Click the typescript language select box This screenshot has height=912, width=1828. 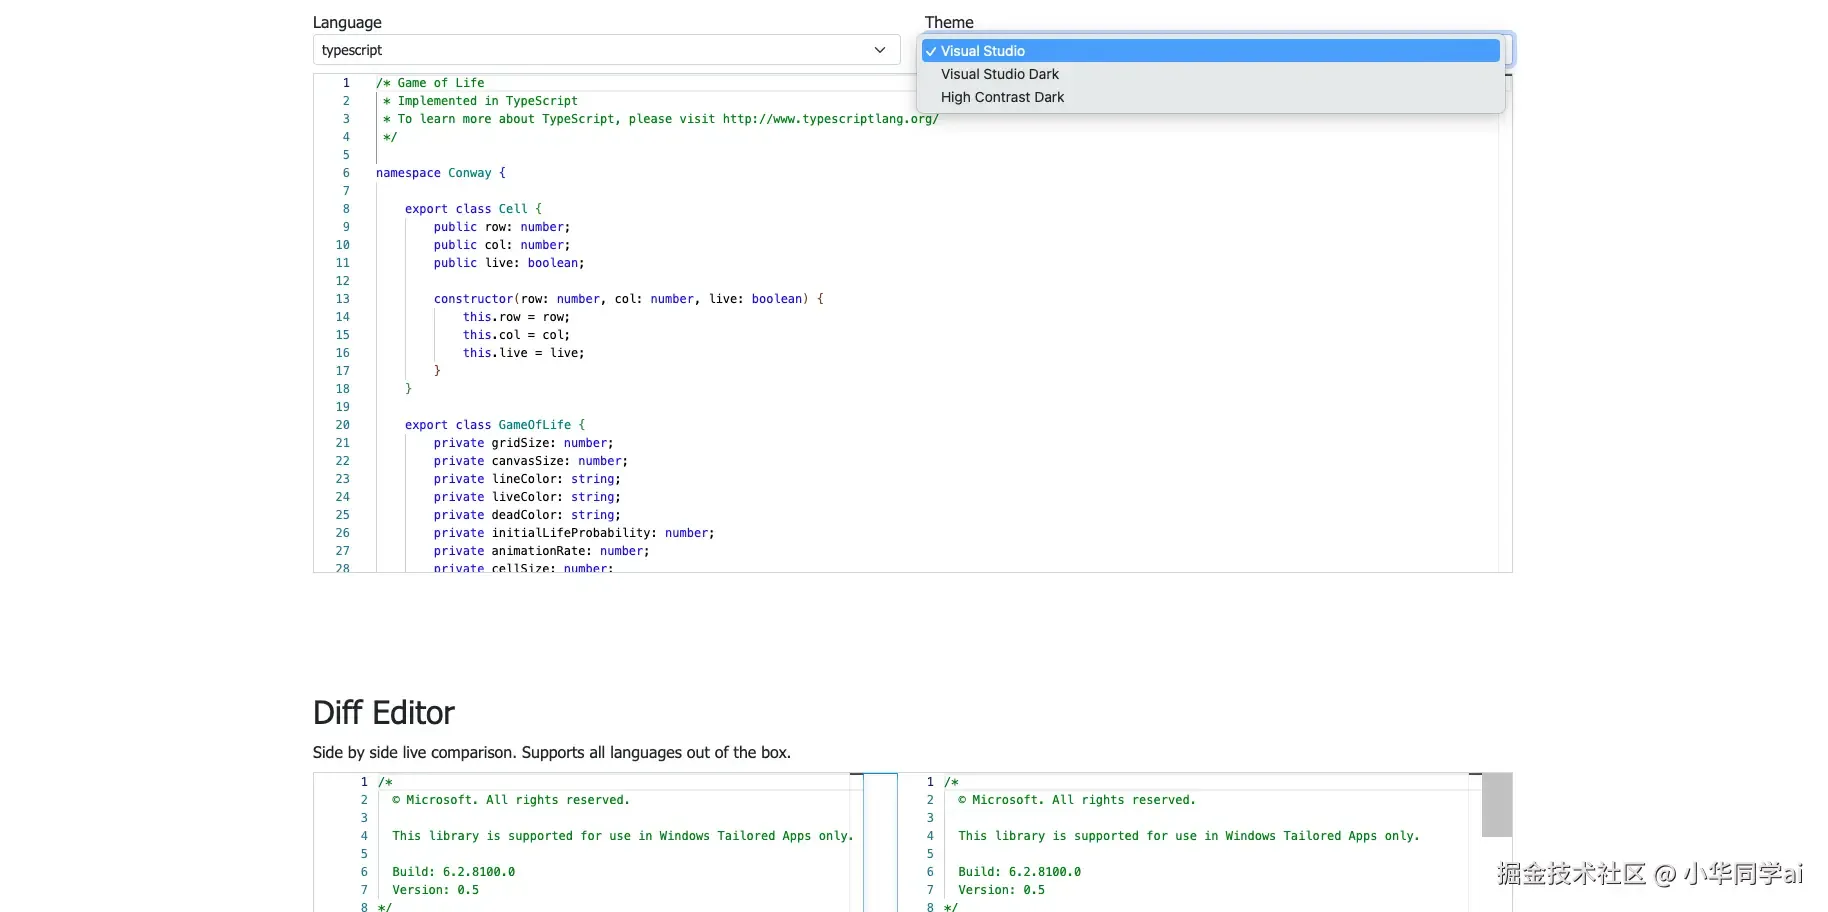(x=606, y=50)
